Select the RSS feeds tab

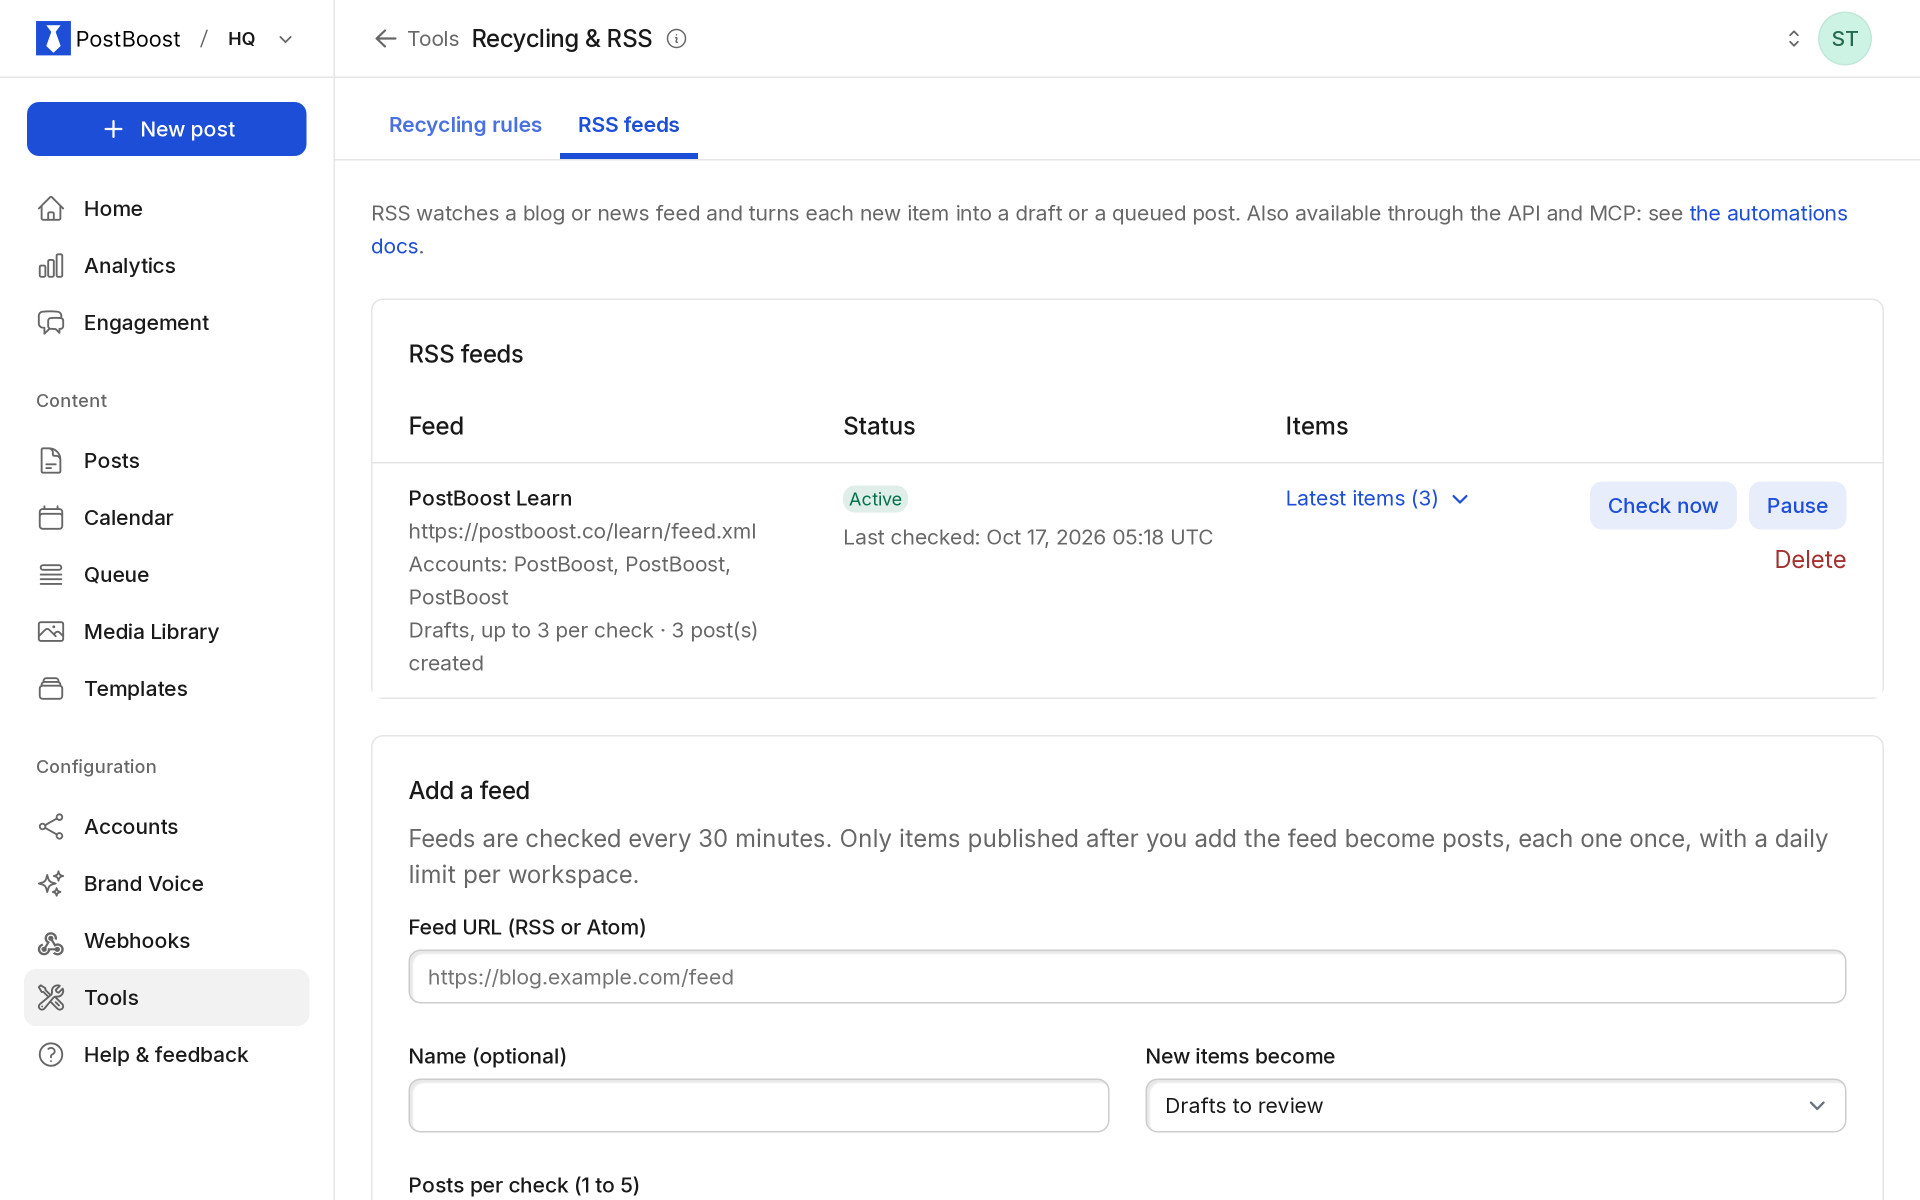click(628, 125)
